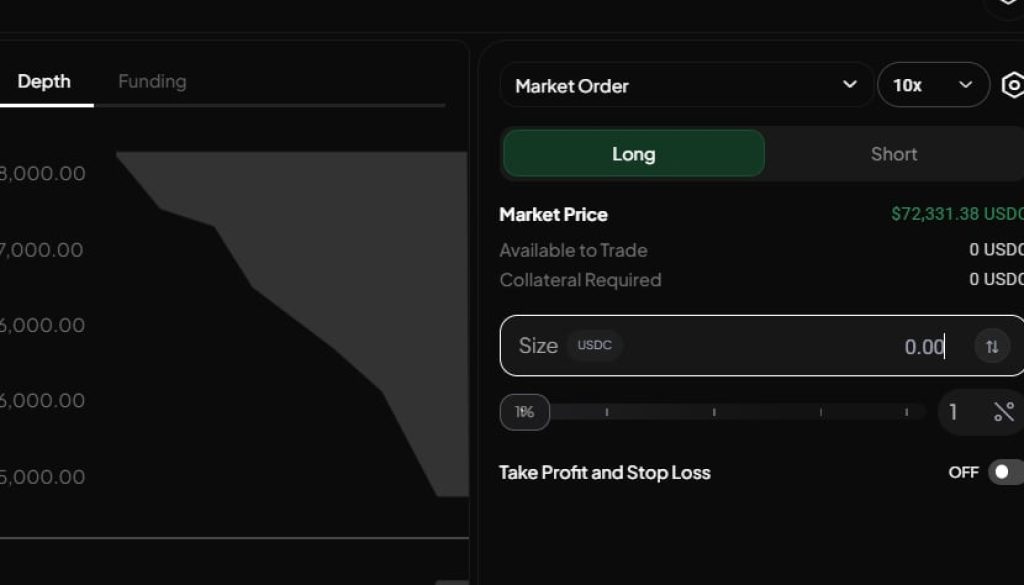Click the first tick mark on size slider
The image size is (1024, 585).
[x=606, y=412]
